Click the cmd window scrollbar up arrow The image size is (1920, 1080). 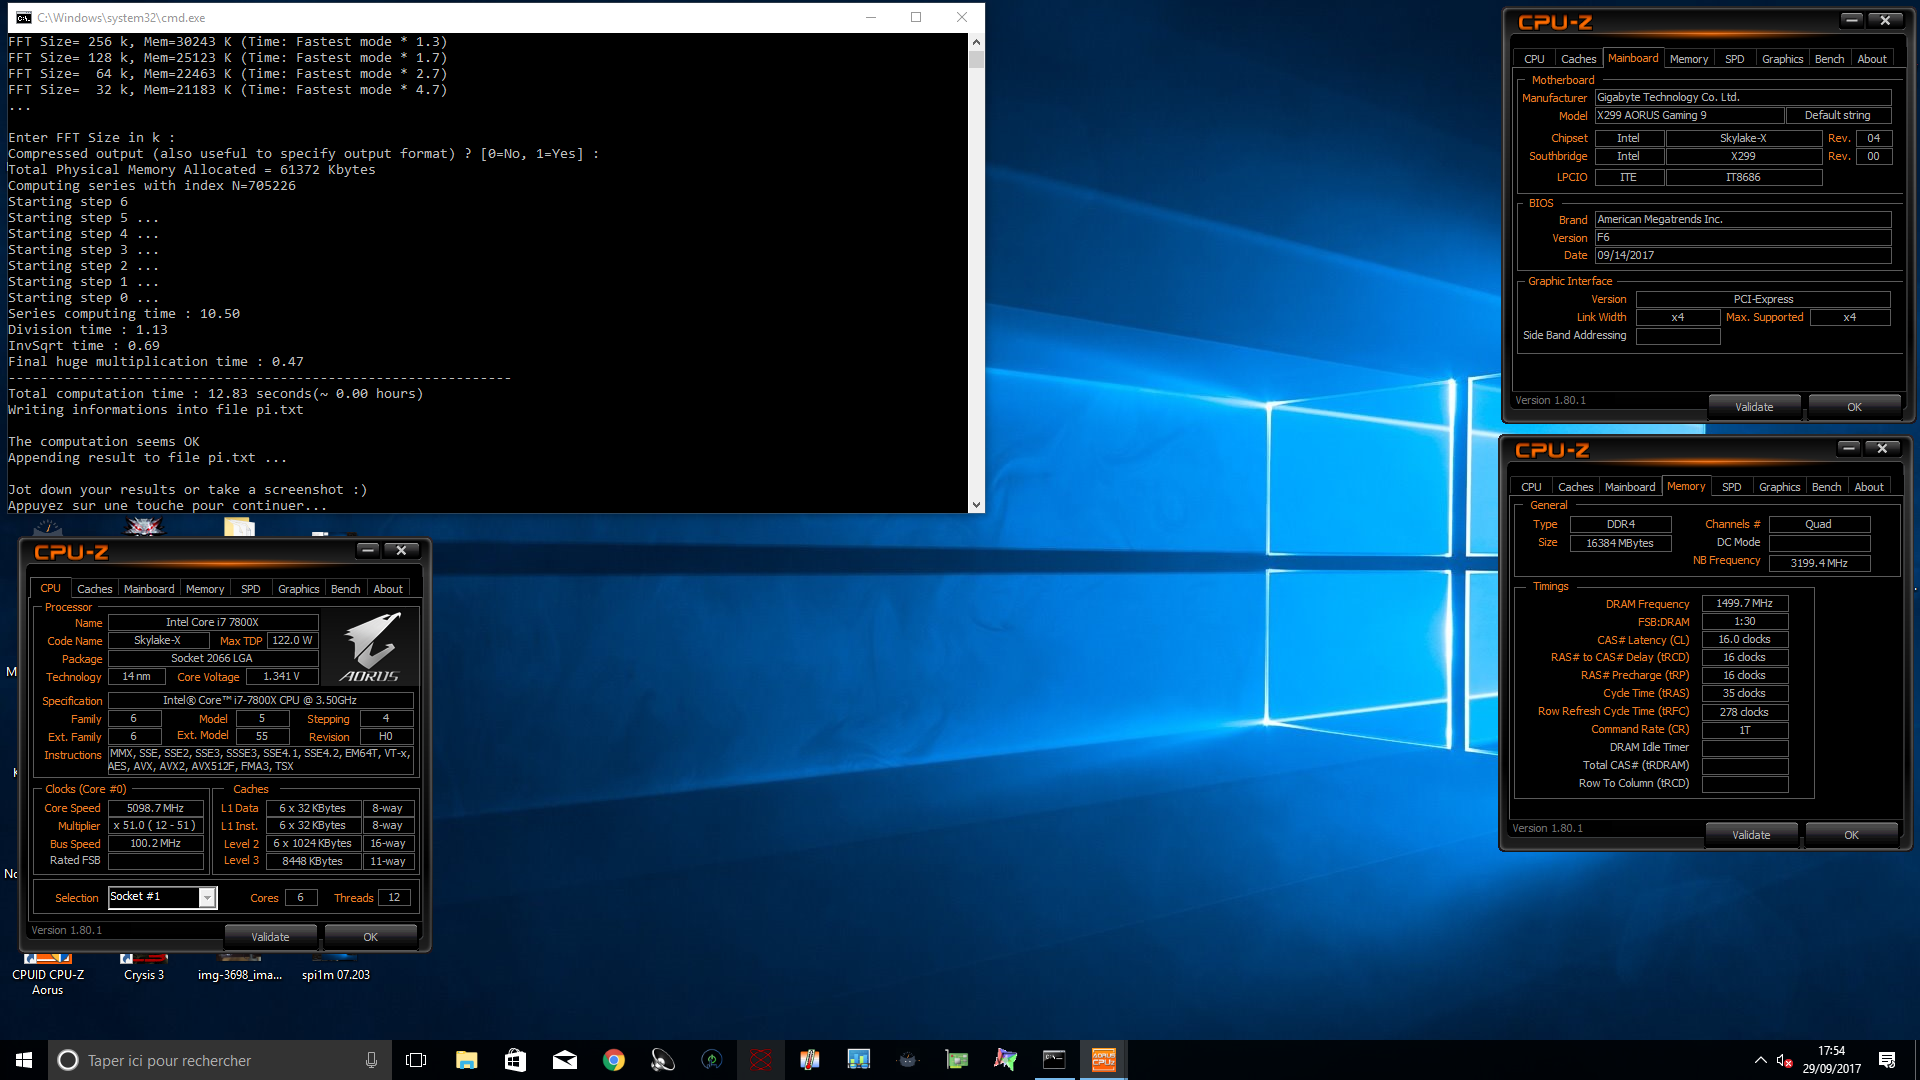(976, 42)
